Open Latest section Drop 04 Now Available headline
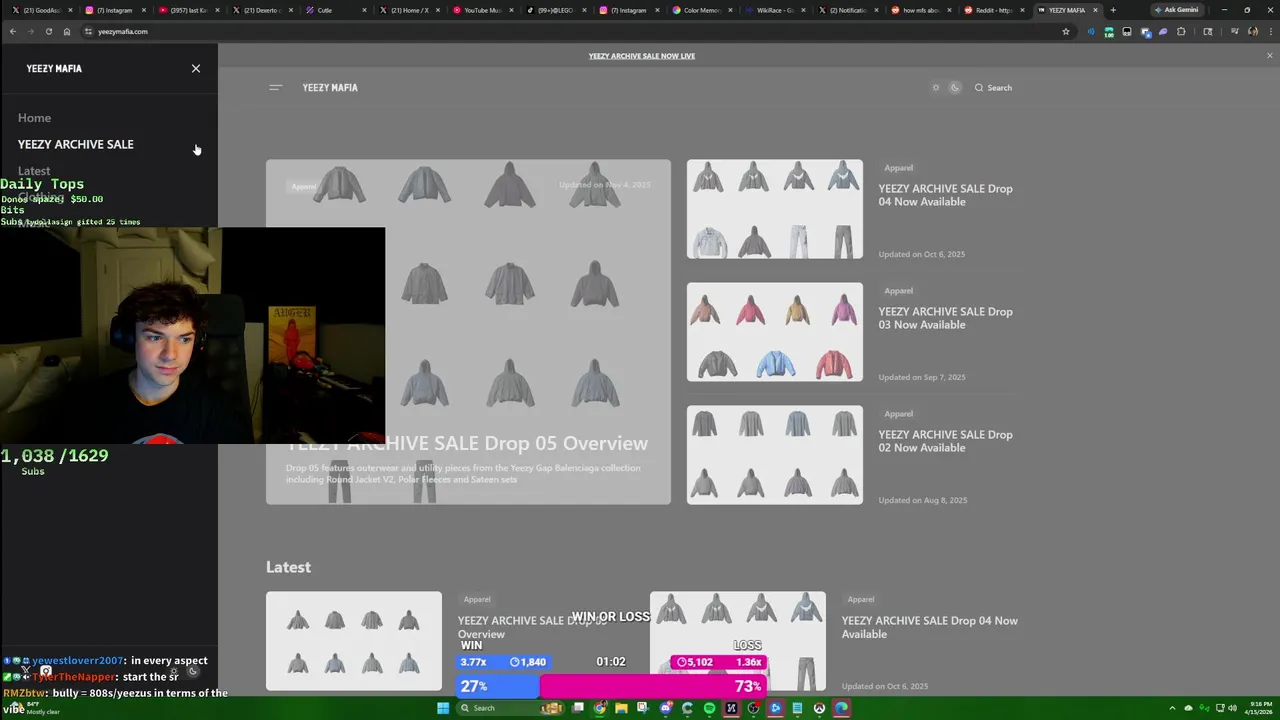 point(930,627)
